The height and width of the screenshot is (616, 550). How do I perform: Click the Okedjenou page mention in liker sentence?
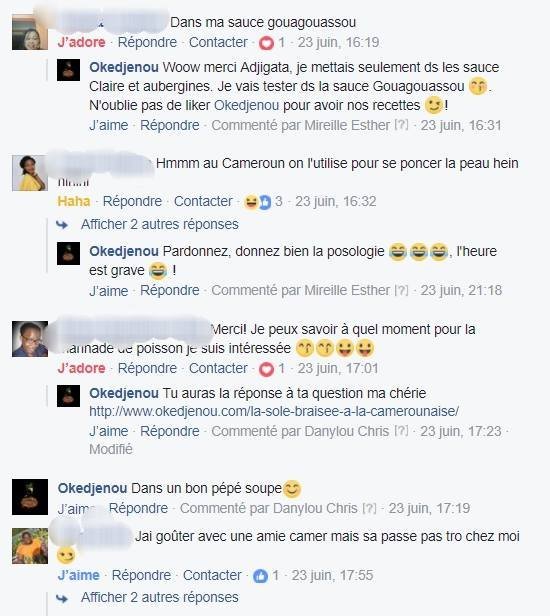pyautogui.click(x=247, y=105)
